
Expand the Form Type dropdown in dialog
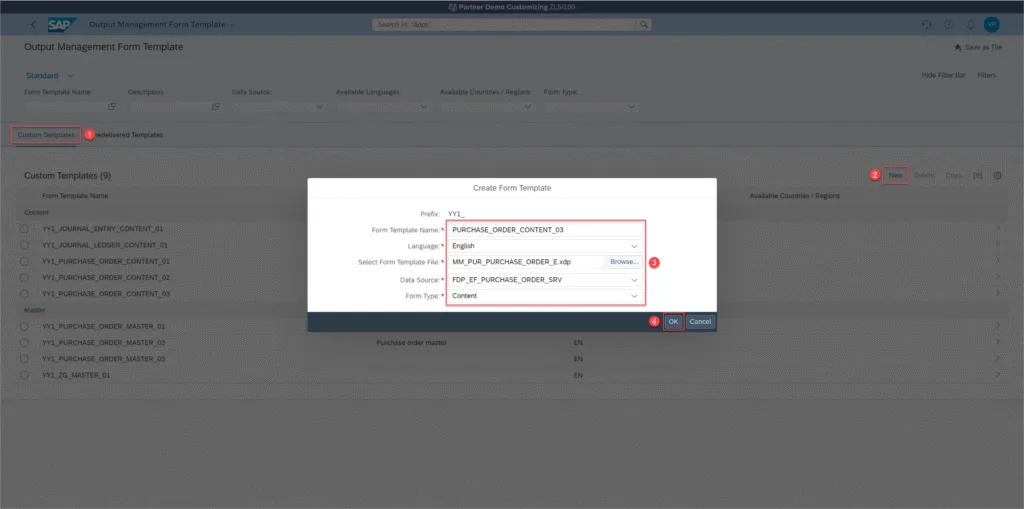(x=633, y=296)
